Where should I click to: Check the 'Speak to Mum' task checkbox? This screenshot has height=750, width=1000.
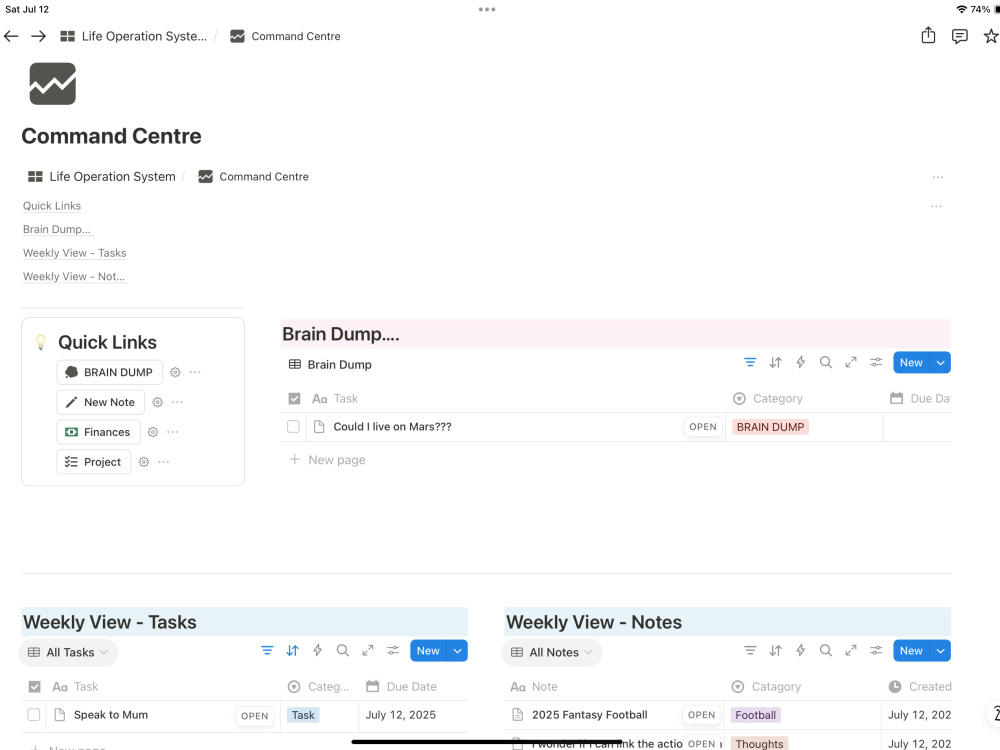pos(34,715)
